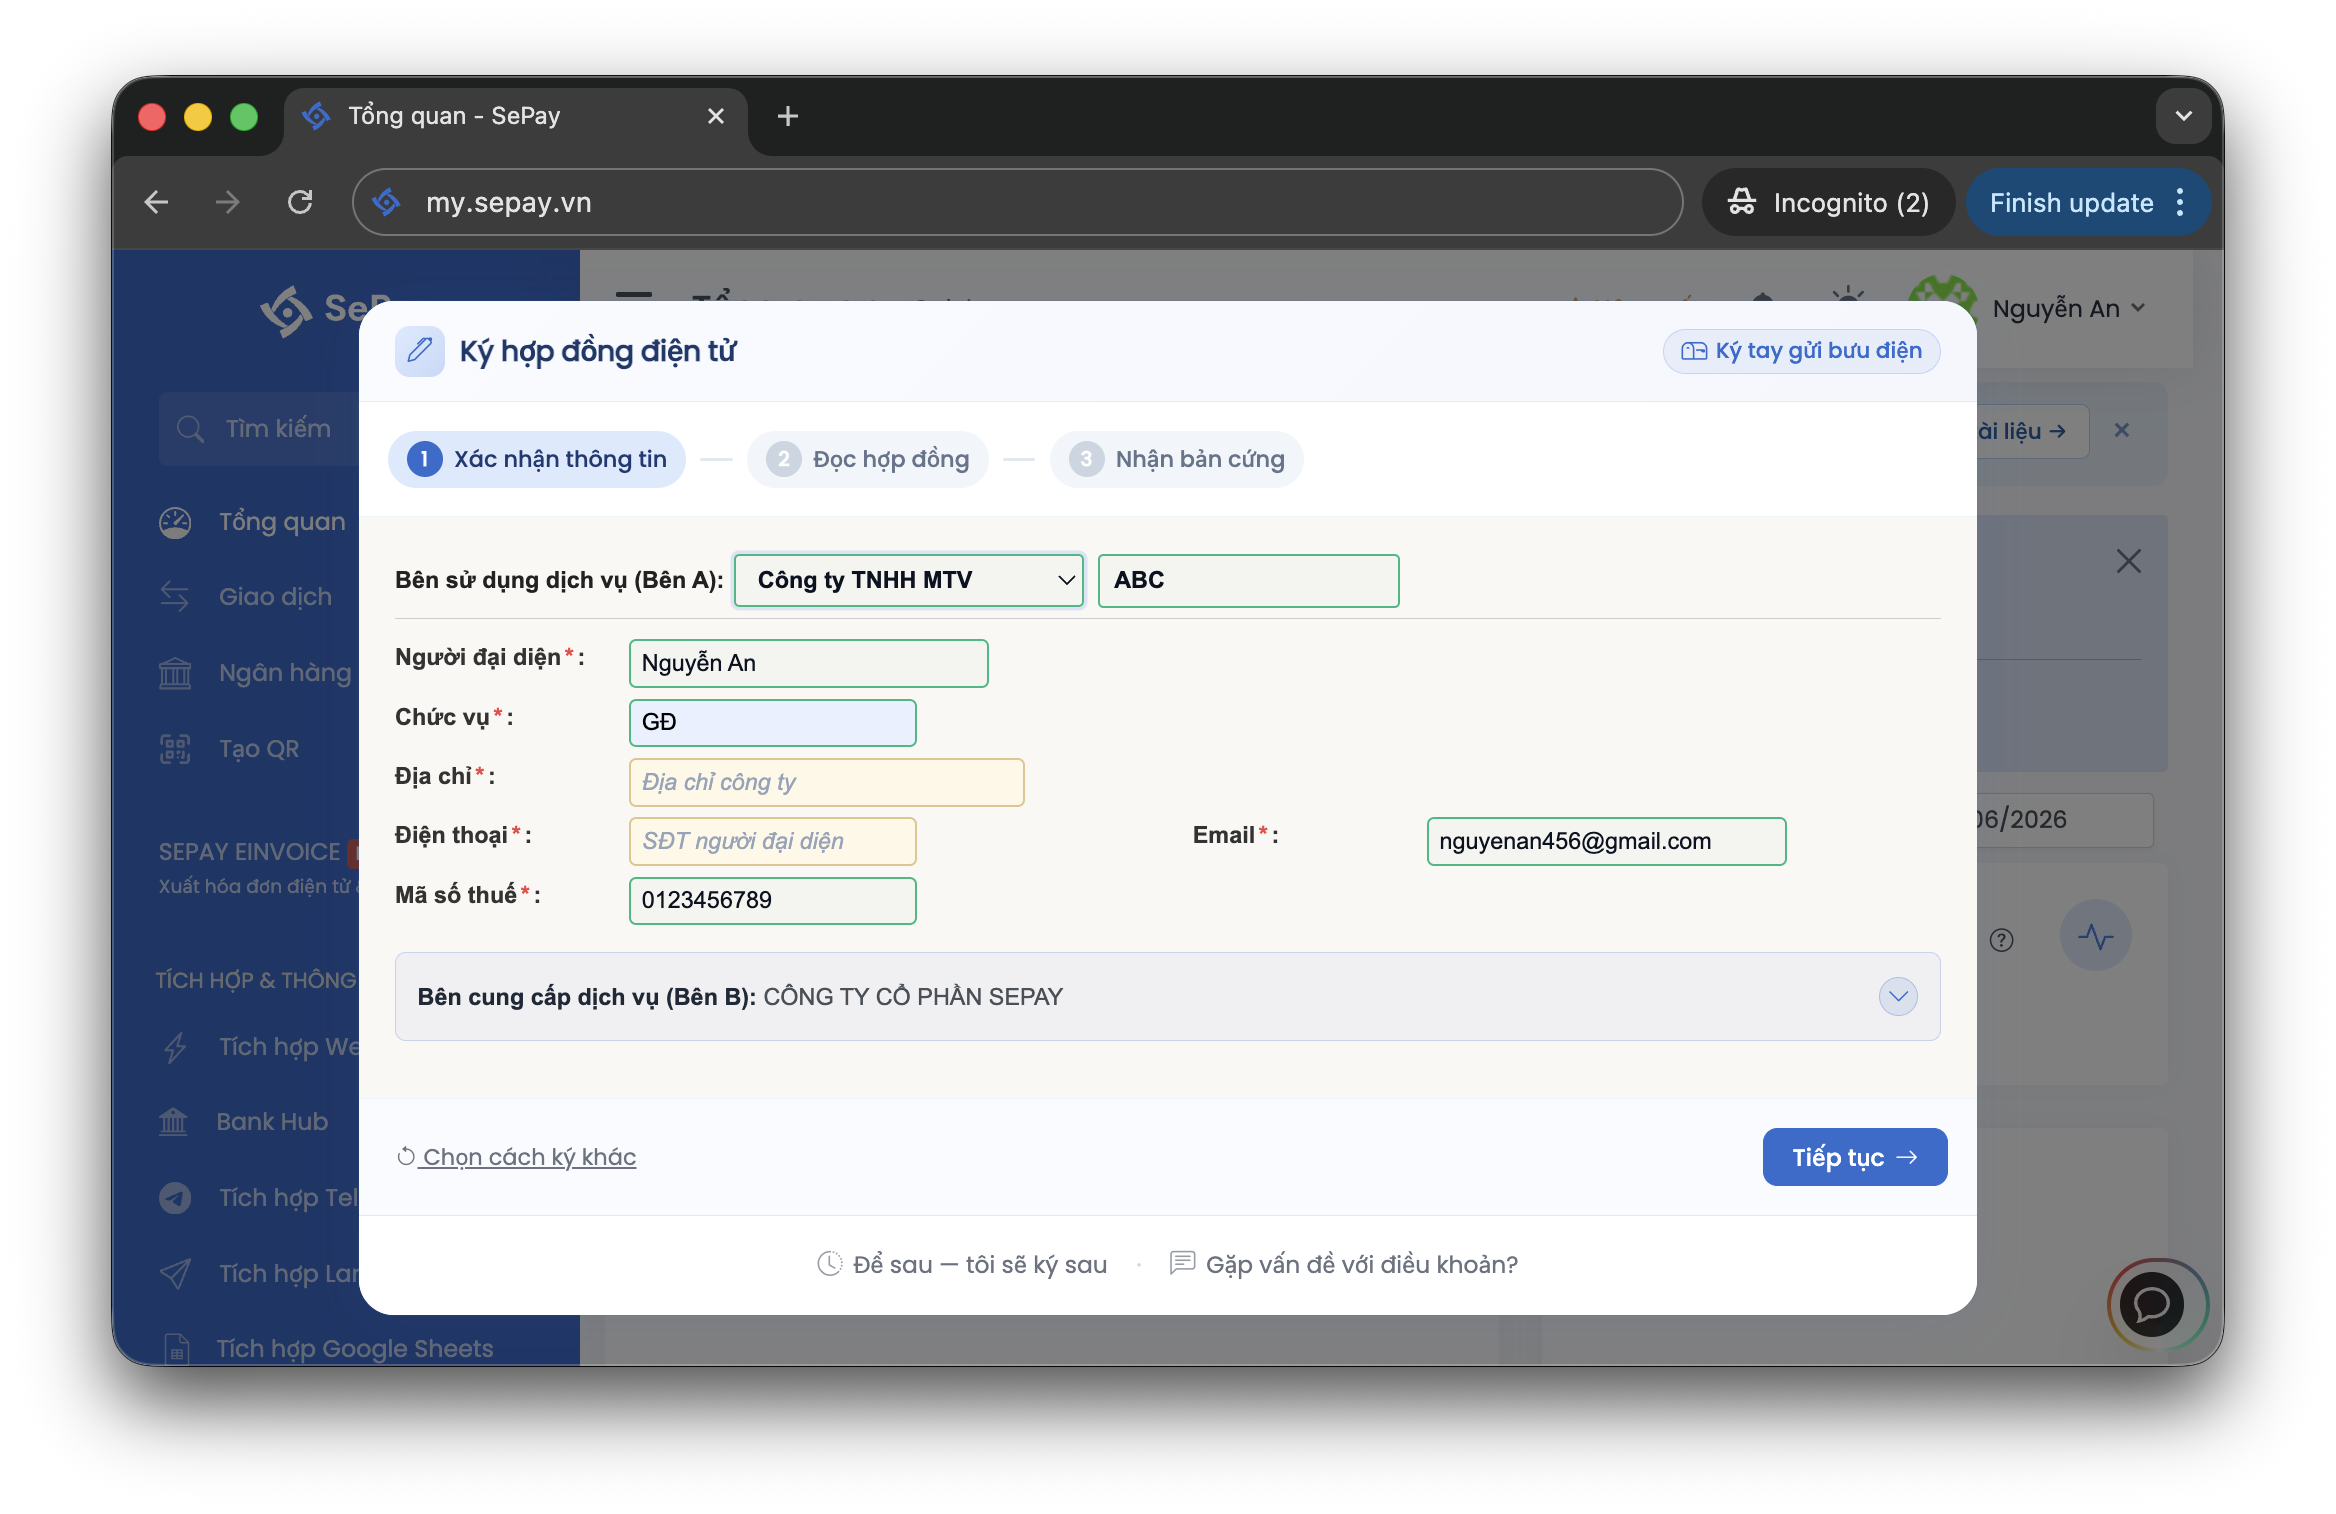2336x1514 pixels.
Task: Click the Tìm kiếm sidebar search box
Action: pos(260,429)
